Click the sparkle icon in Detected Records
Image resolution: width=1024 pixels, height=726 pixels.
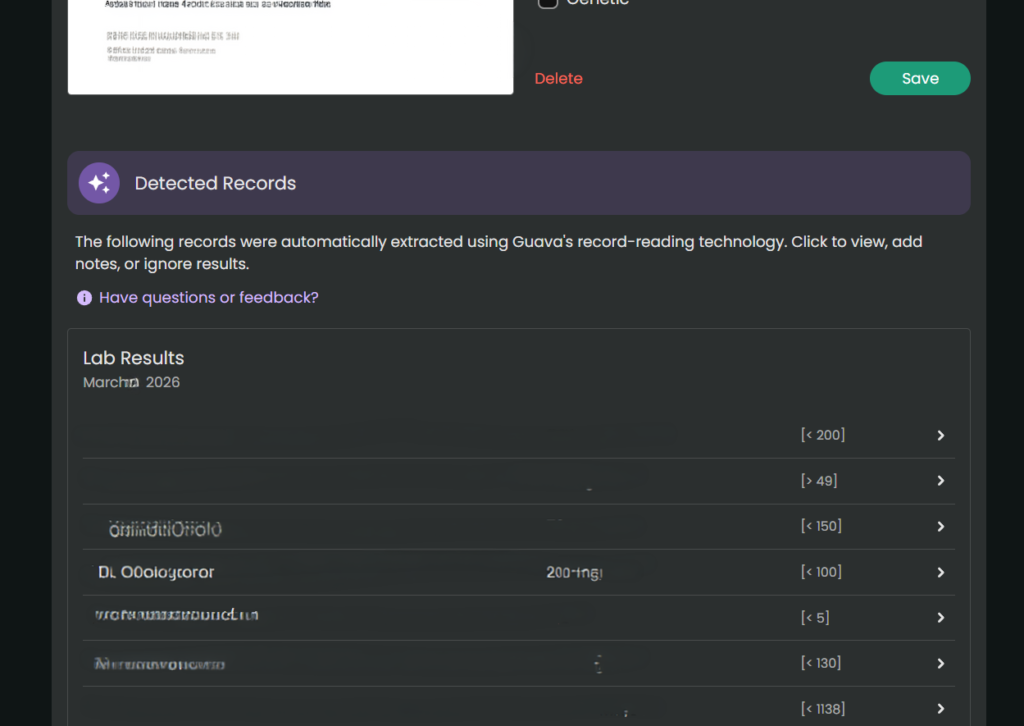(99, 183)
